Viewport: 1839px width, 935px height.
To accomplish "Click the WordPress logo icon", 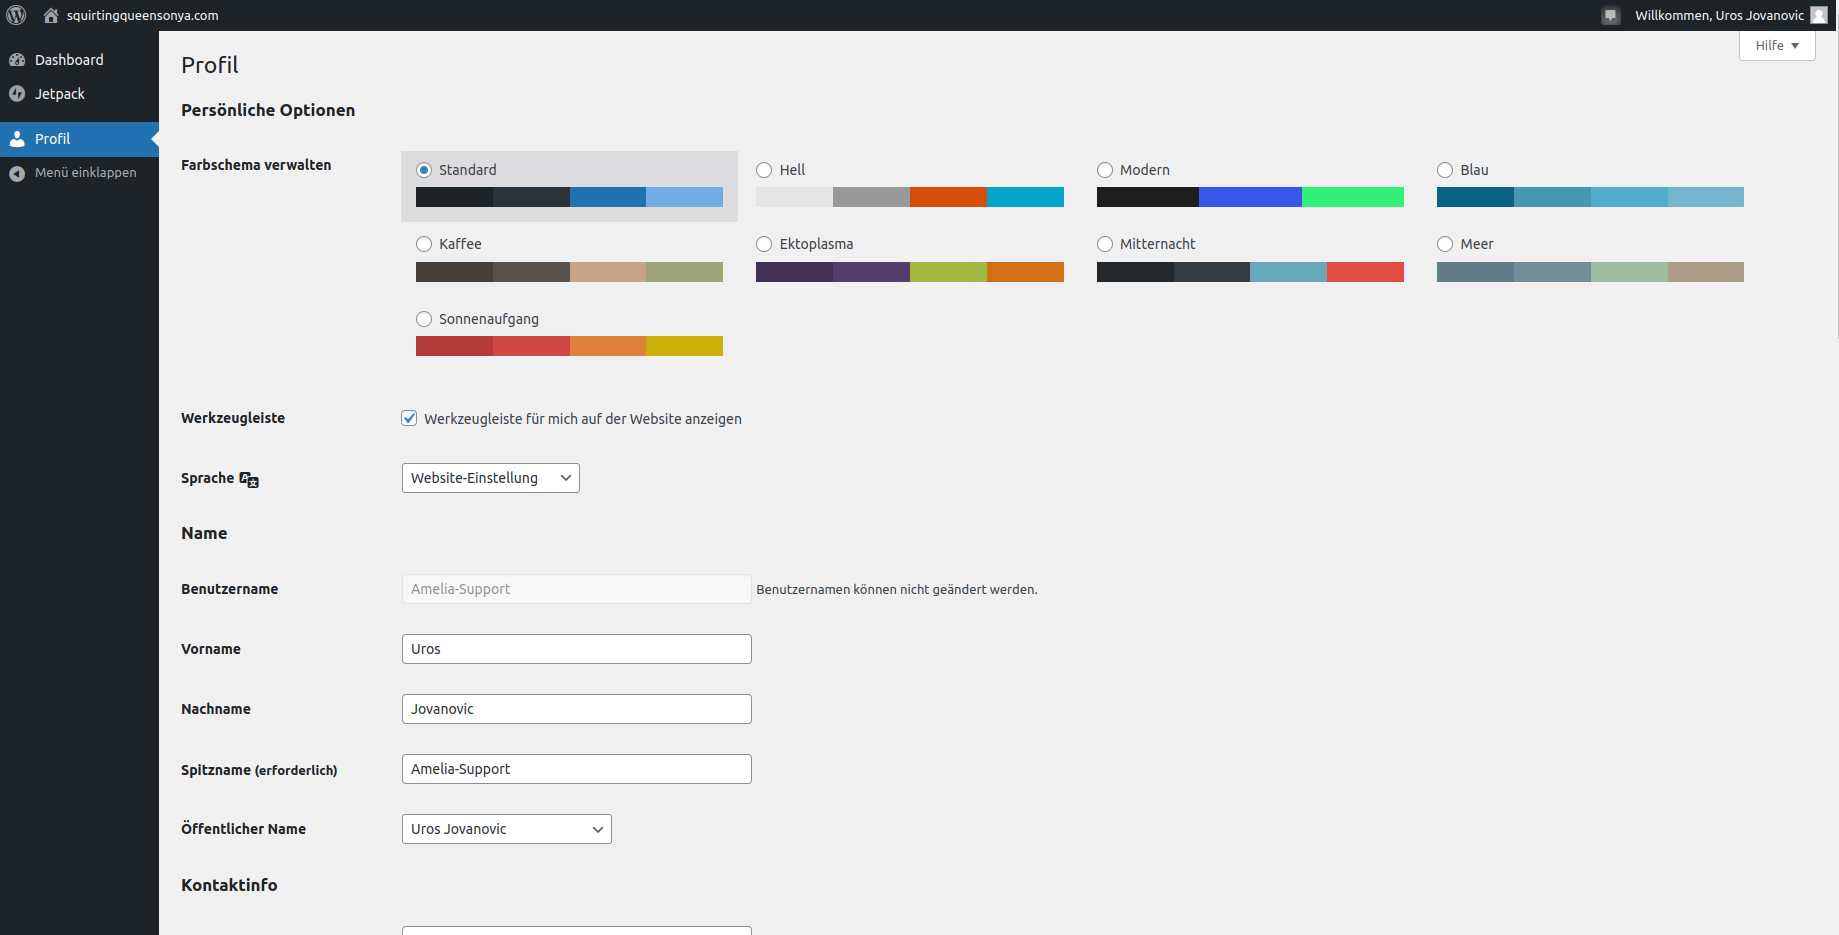I will coord(16,15).
